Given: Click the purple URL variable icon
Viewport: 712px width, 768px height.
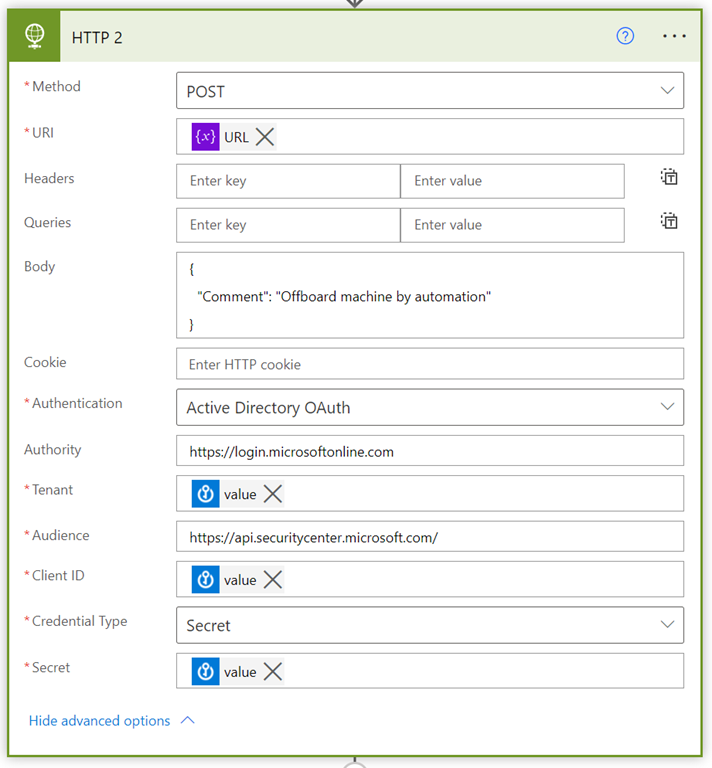Looking at the screenshot, I should click(205, 137).
